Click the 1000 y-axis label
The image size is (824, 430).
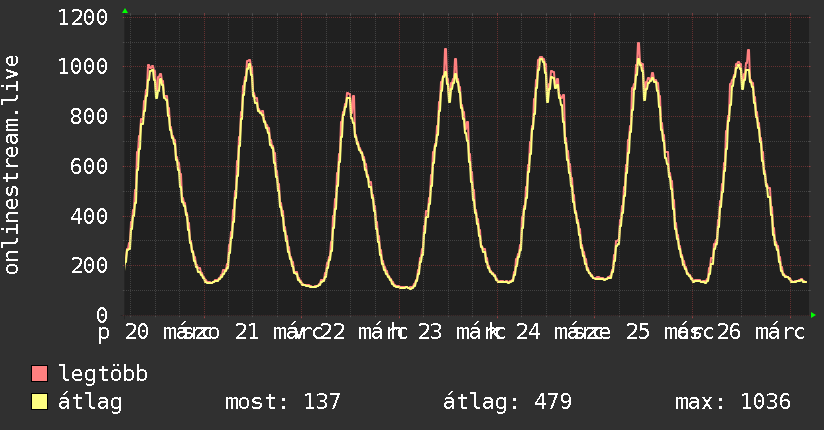[x=83, y=67]
